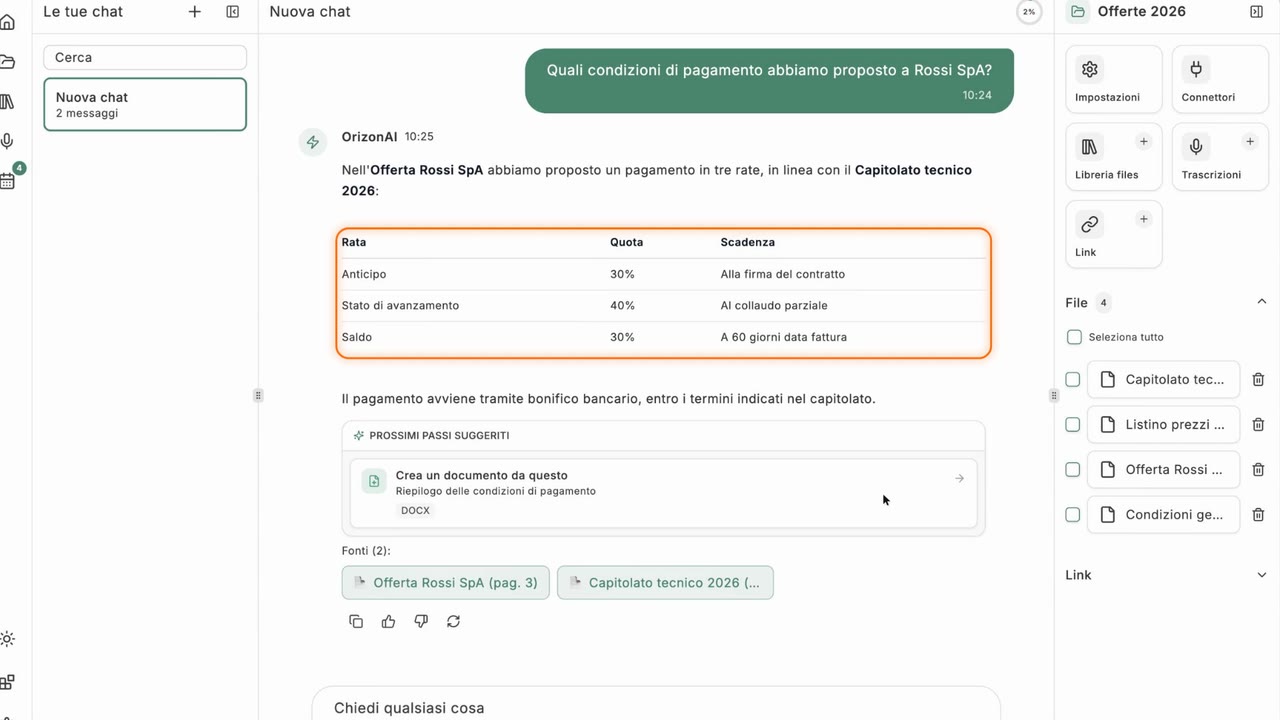Tick the Condizioni generali file checkbox
Screen dimensions: 1280x720
click(1073, 515)
